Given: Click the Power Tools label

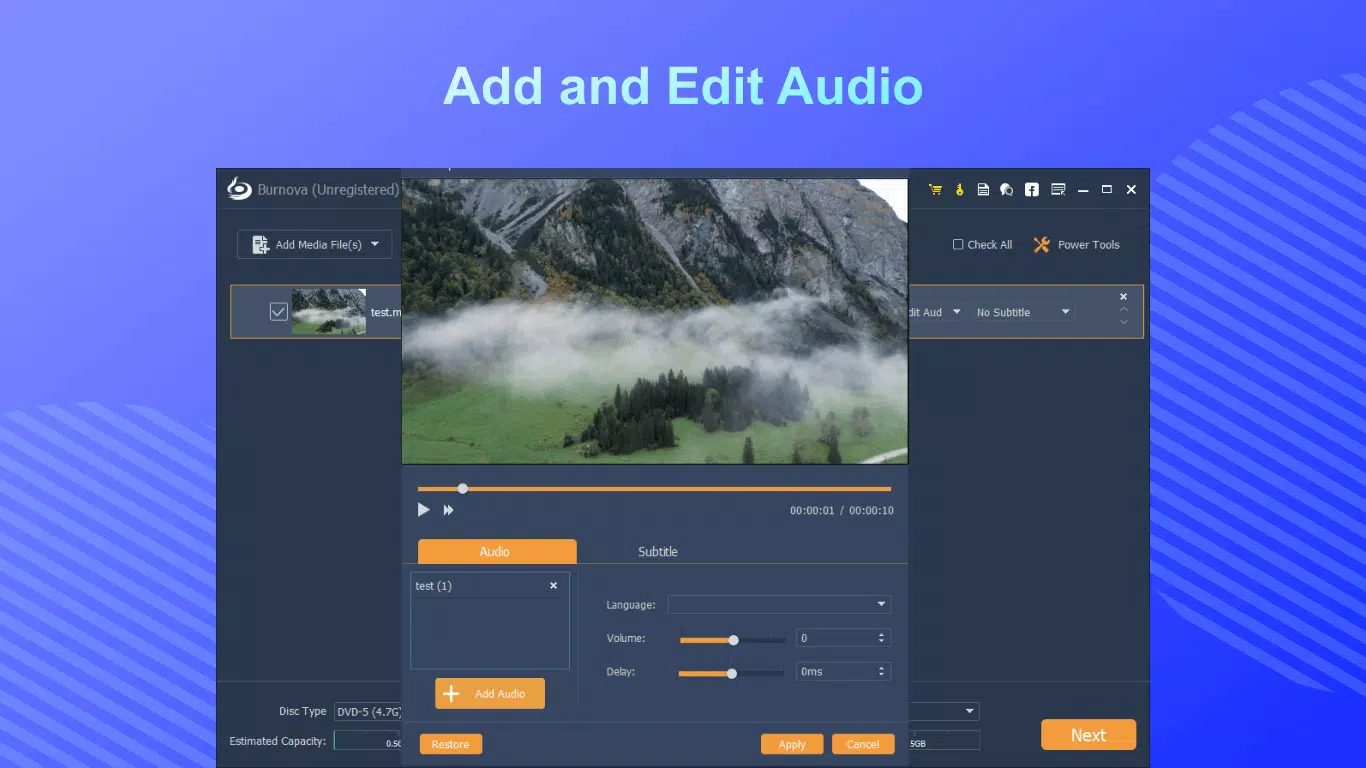Looking at the screenshot, I should [x=1089, y=245].
